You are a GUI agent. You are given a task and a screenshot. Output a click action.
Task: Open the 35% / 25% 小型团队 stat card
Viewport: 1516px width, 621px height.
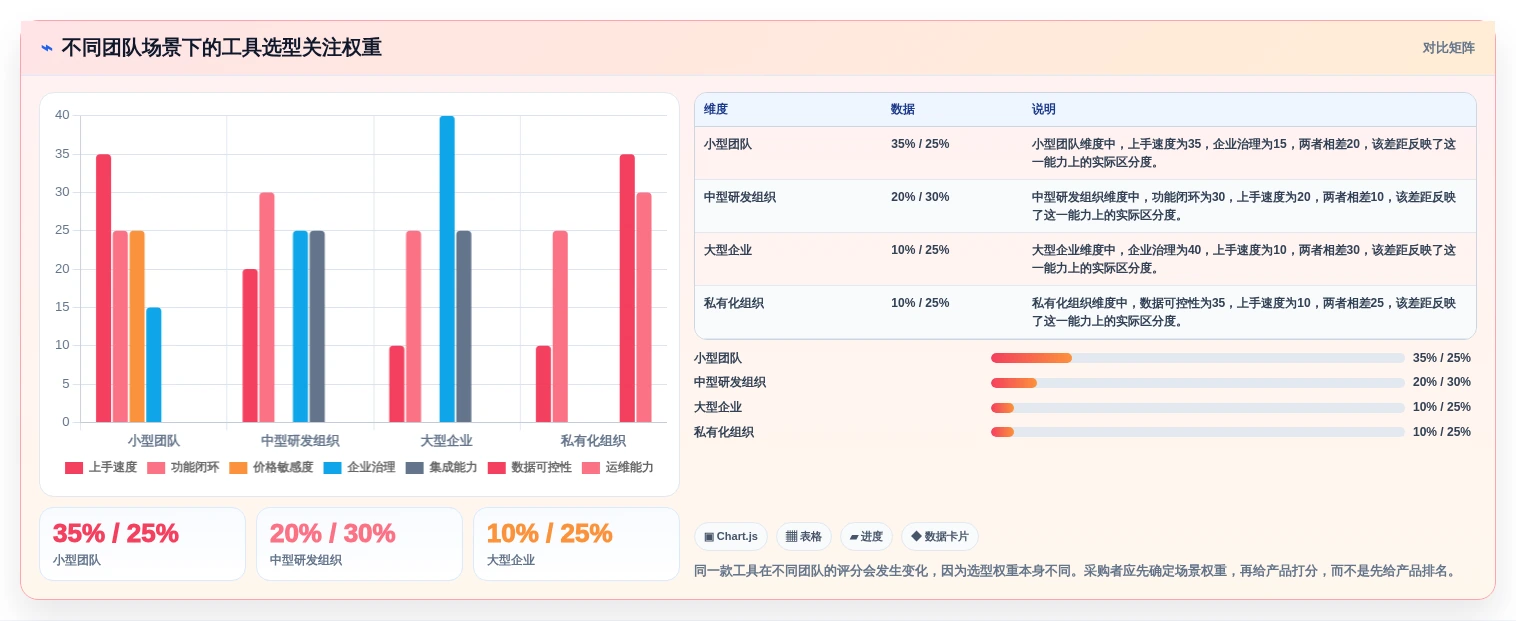click(142, 544)
